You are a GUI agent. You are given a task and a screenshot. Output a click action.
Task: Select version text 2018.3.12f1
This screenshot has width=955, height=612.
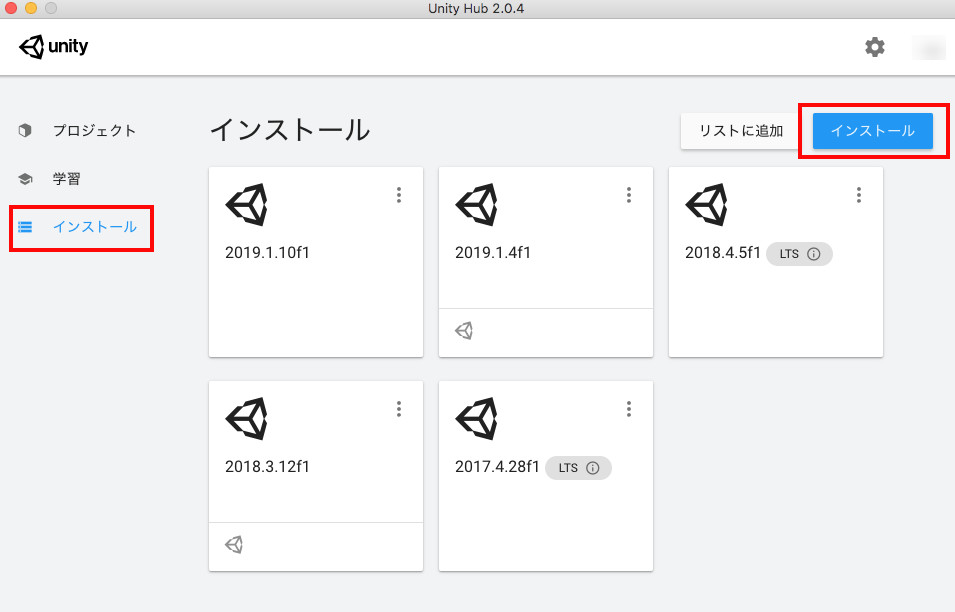[267, 466]
